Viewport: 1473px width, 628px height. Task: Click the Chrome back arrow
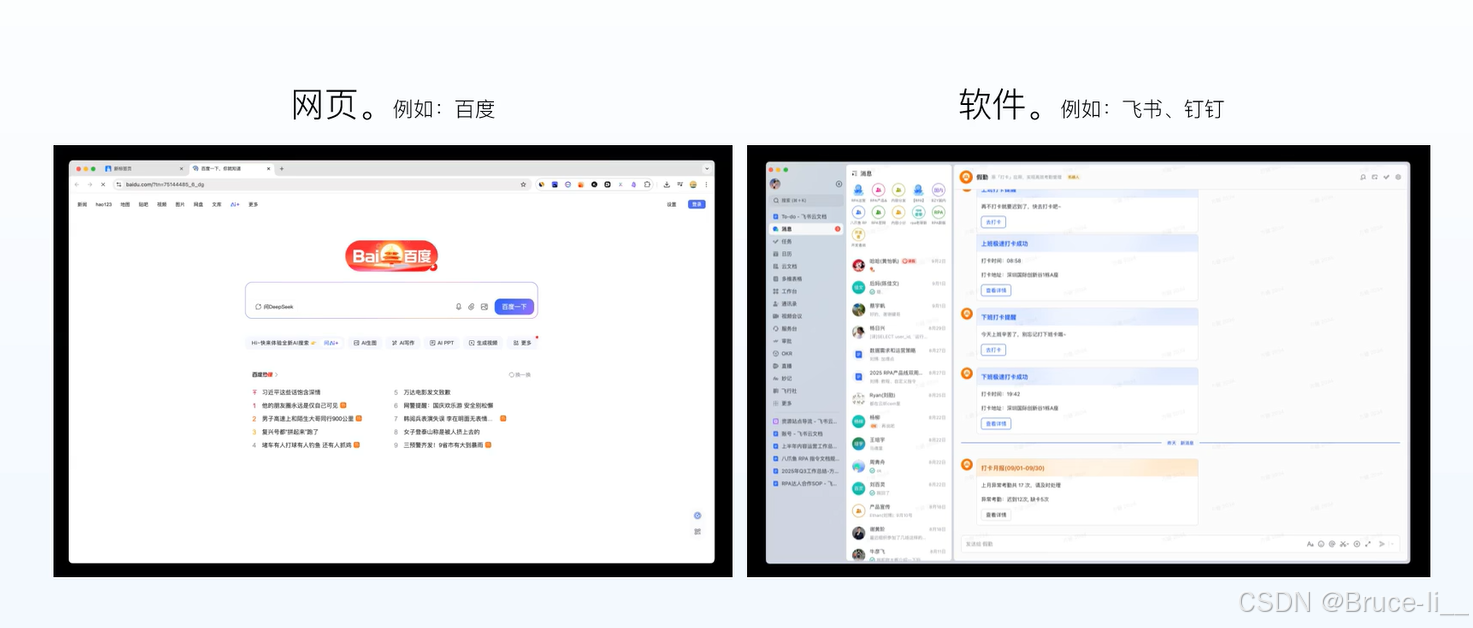[x=77, y=185]
